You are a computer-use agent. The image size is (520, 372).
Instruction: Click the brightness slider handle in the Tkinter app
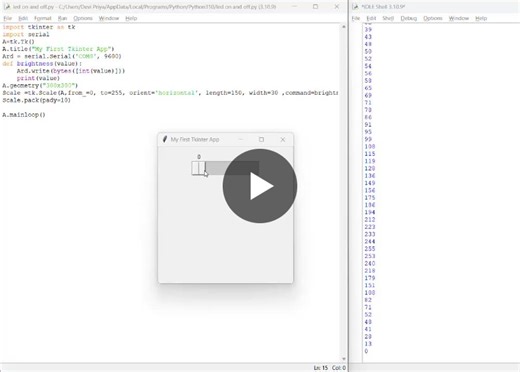click(x=199, y=168)
